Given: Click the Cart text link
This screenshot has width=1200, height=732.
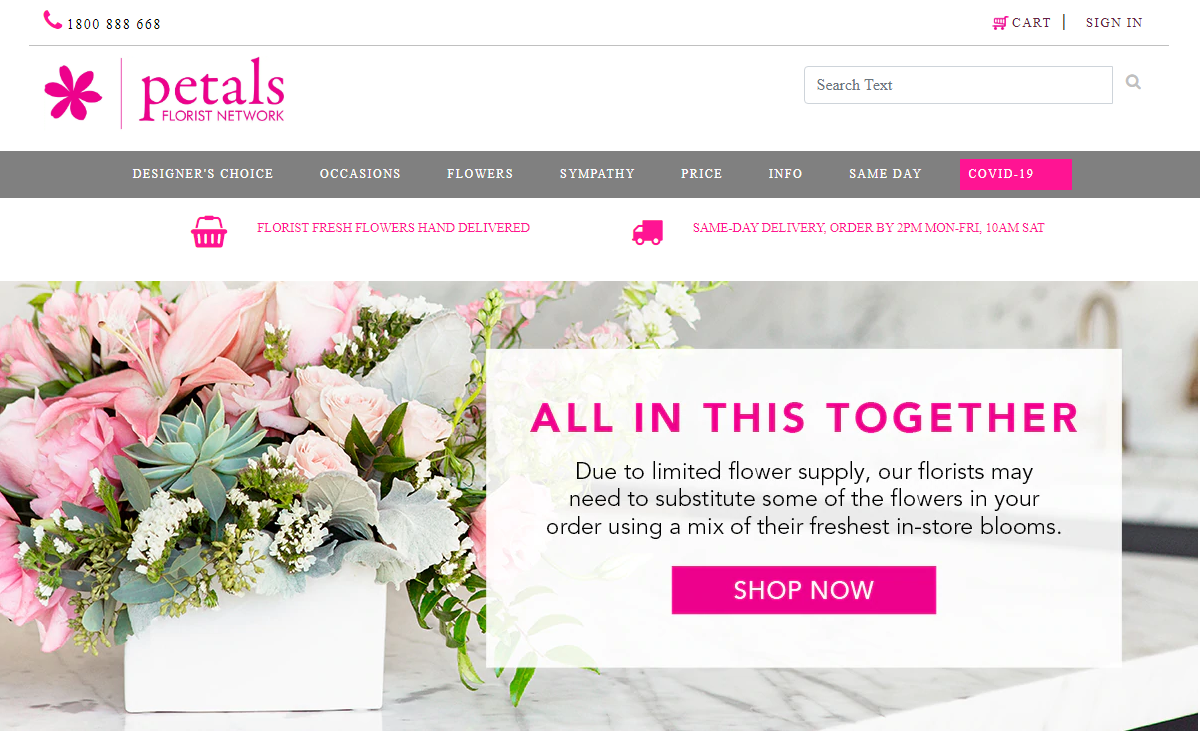Looking at the screenshot, I should [x=1031, y=23].
